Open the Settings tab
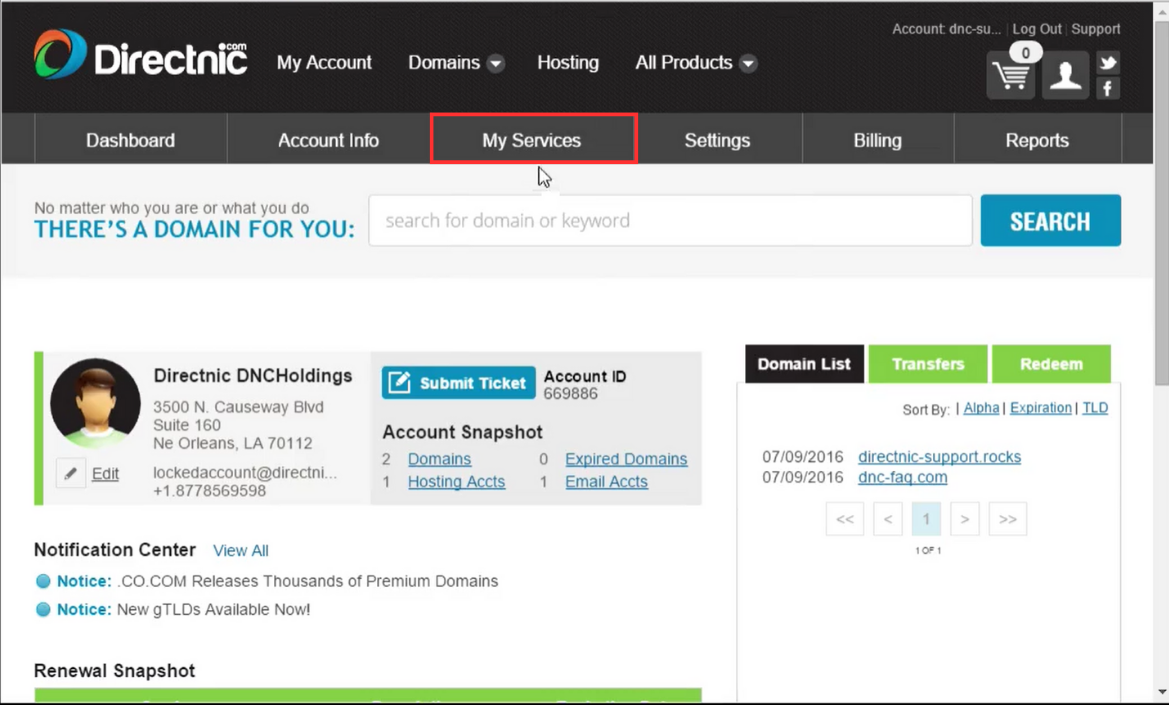This screenshot has height=706, width=1170. pyautogui.click(x=718, y=140)
